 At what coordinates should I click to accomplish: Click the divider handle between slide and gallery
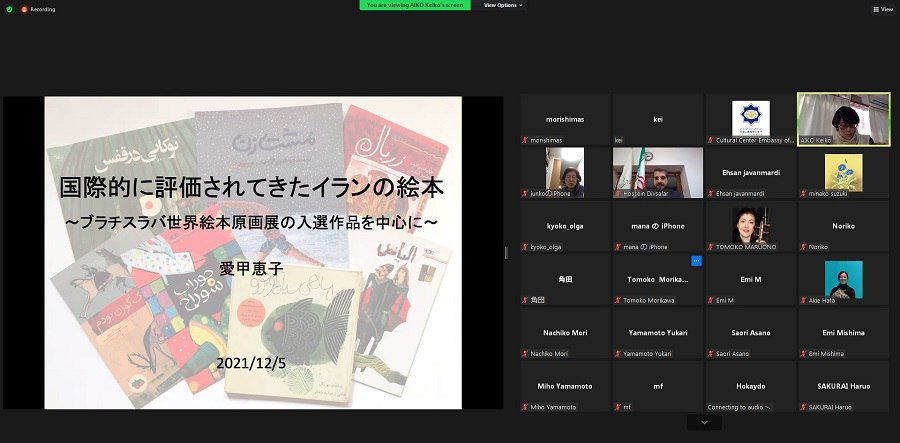pos(507,252)
